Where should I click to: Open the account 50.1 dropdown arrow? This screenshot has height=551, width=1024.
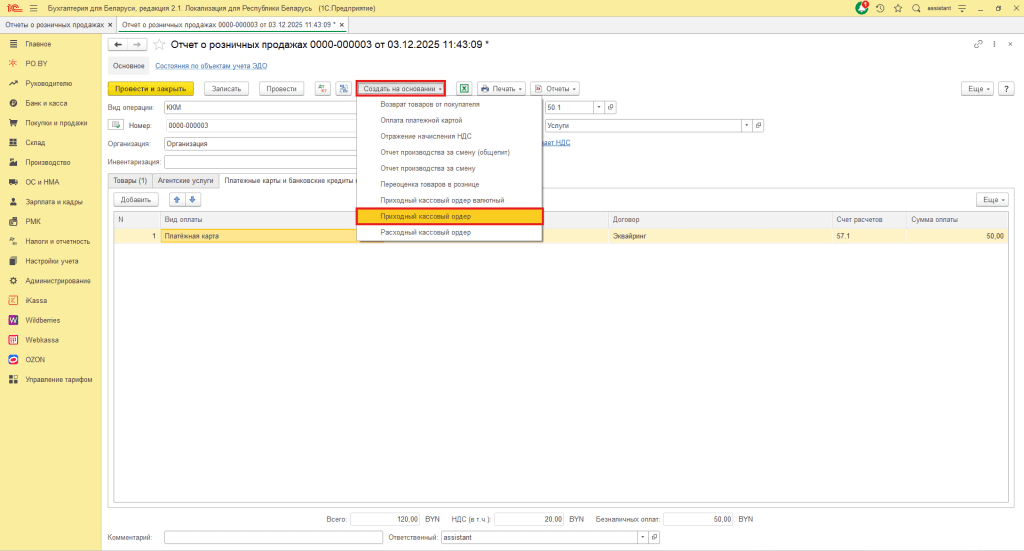(x=599, y=107)
